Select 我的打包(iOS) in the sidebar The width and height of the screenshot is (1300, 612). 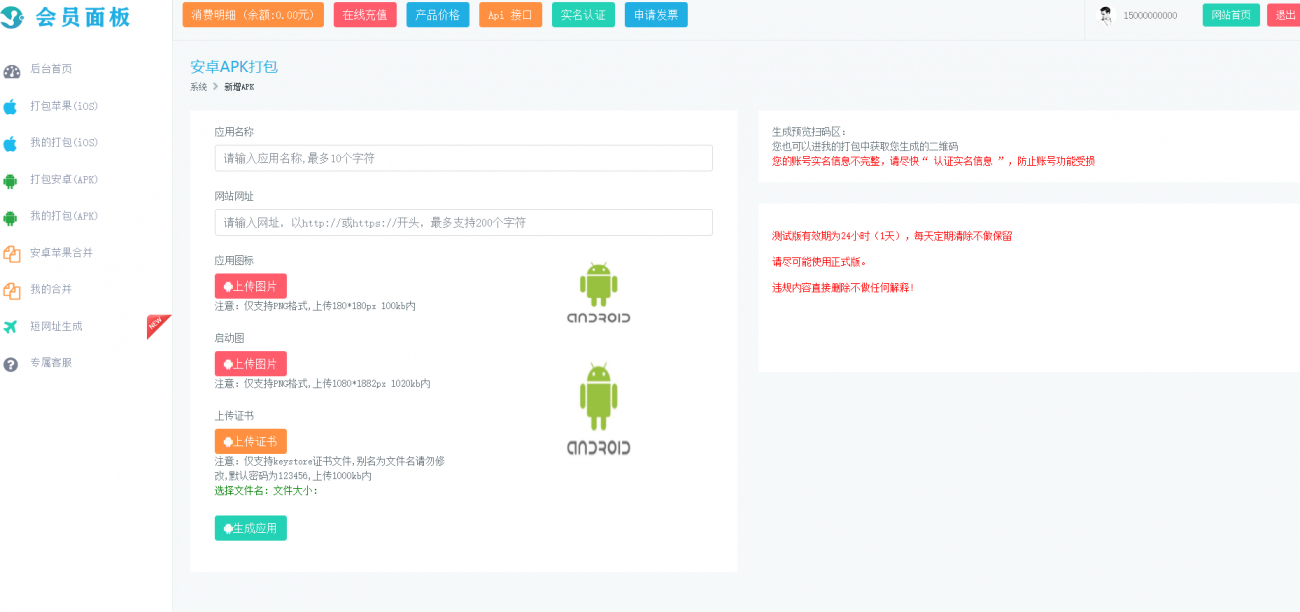(x=12, y=143)
